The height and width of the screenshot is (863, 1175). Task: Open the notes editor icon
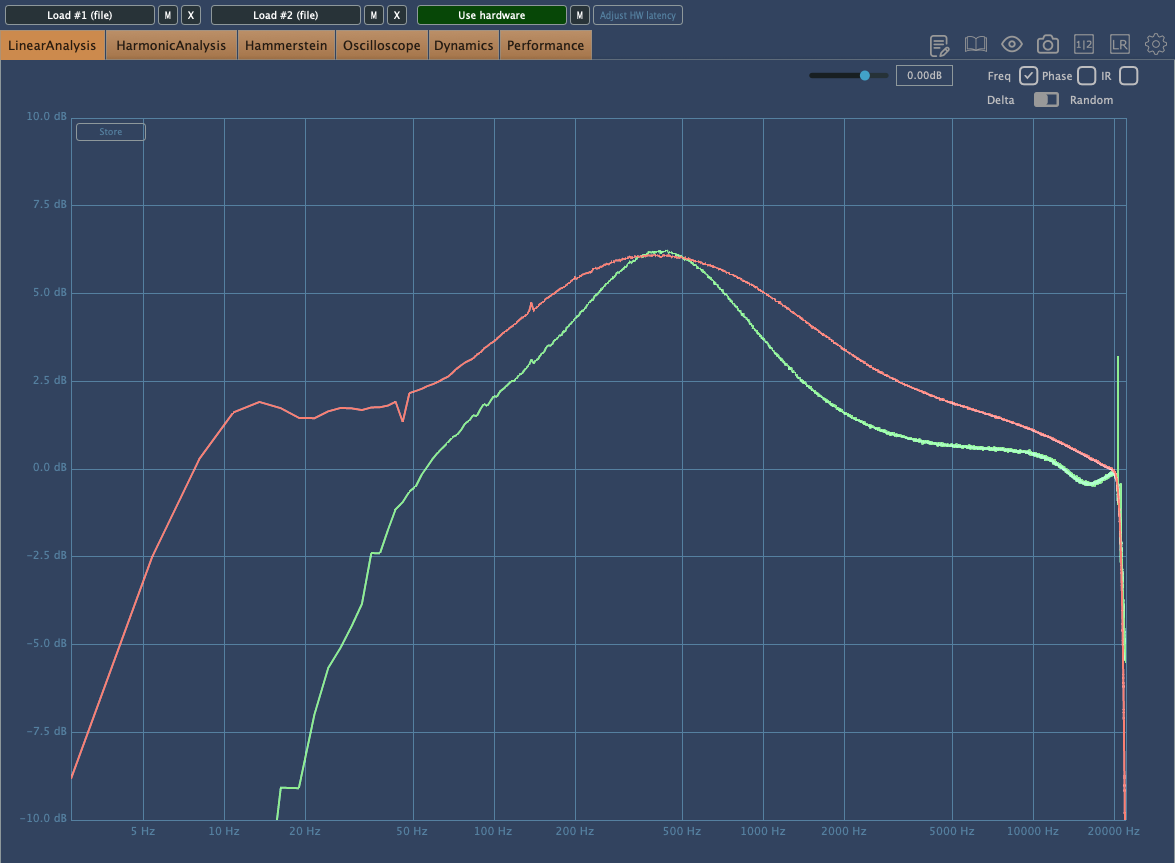[939, 45]
